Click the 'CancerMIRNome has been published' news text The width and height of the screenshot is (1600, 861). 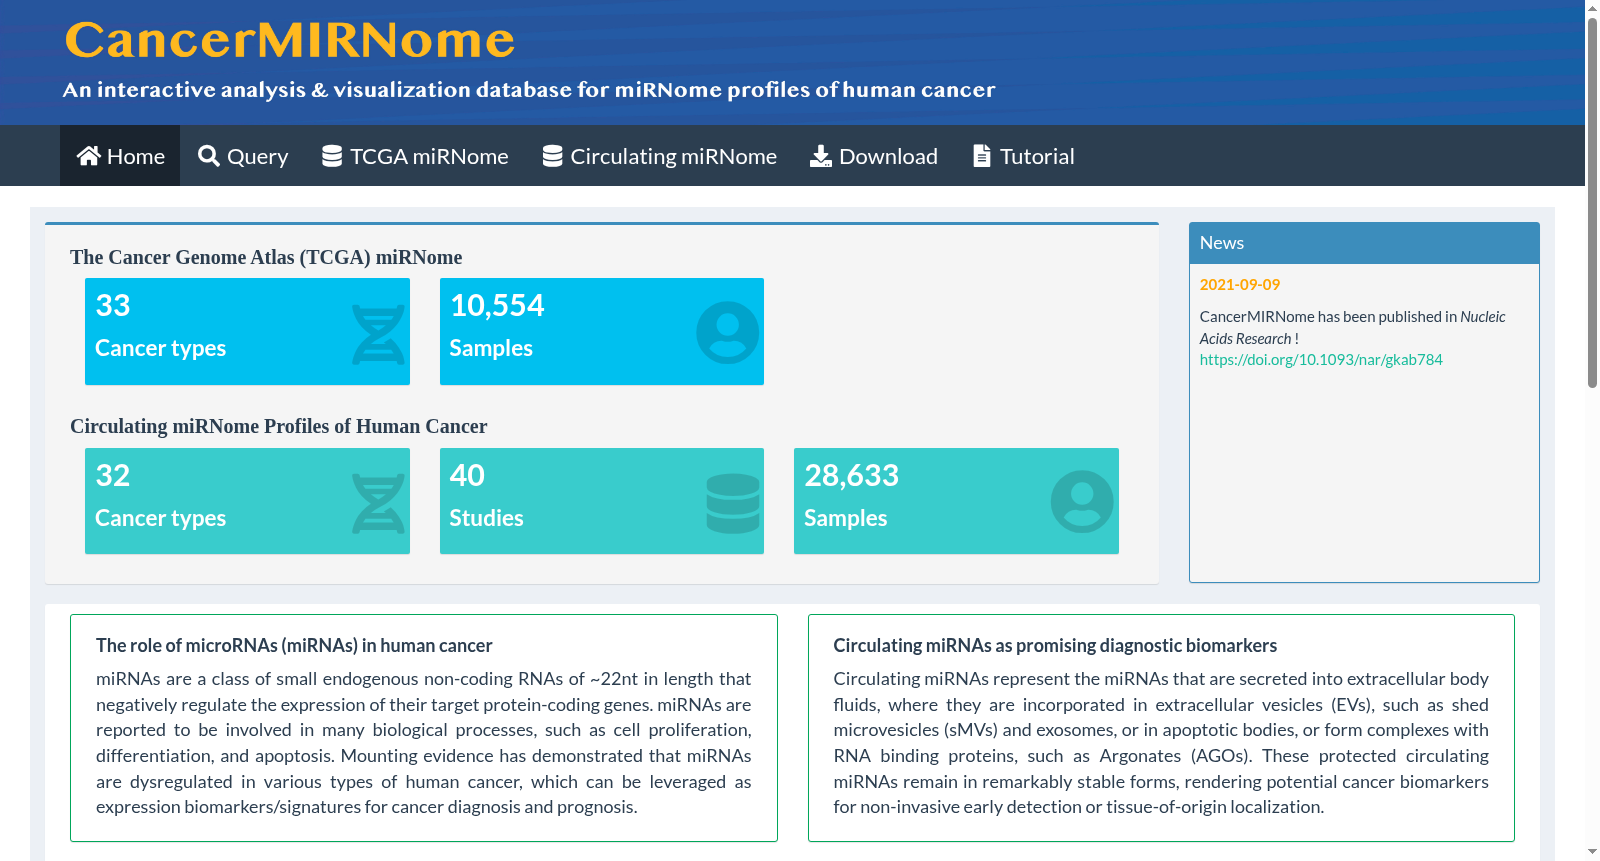1352,327
